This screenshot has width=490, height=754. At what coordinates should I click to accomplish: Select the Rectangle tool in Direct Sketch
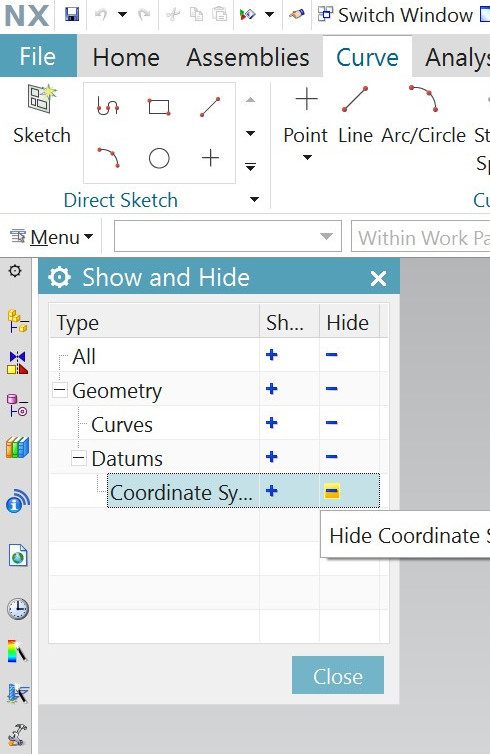159,106
